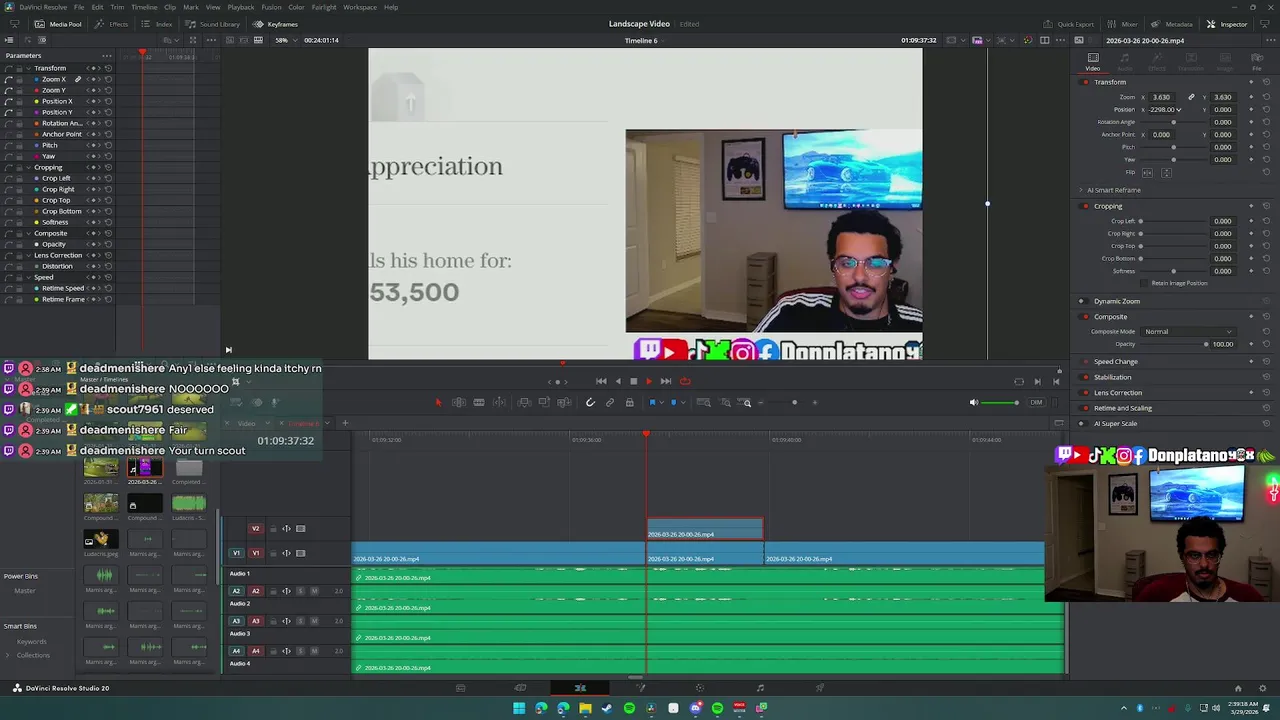Image resolution: width=1280 pixels, height=720 pixels.
Task: Click the flip horizontal icon
Action: pos(1147,173)
